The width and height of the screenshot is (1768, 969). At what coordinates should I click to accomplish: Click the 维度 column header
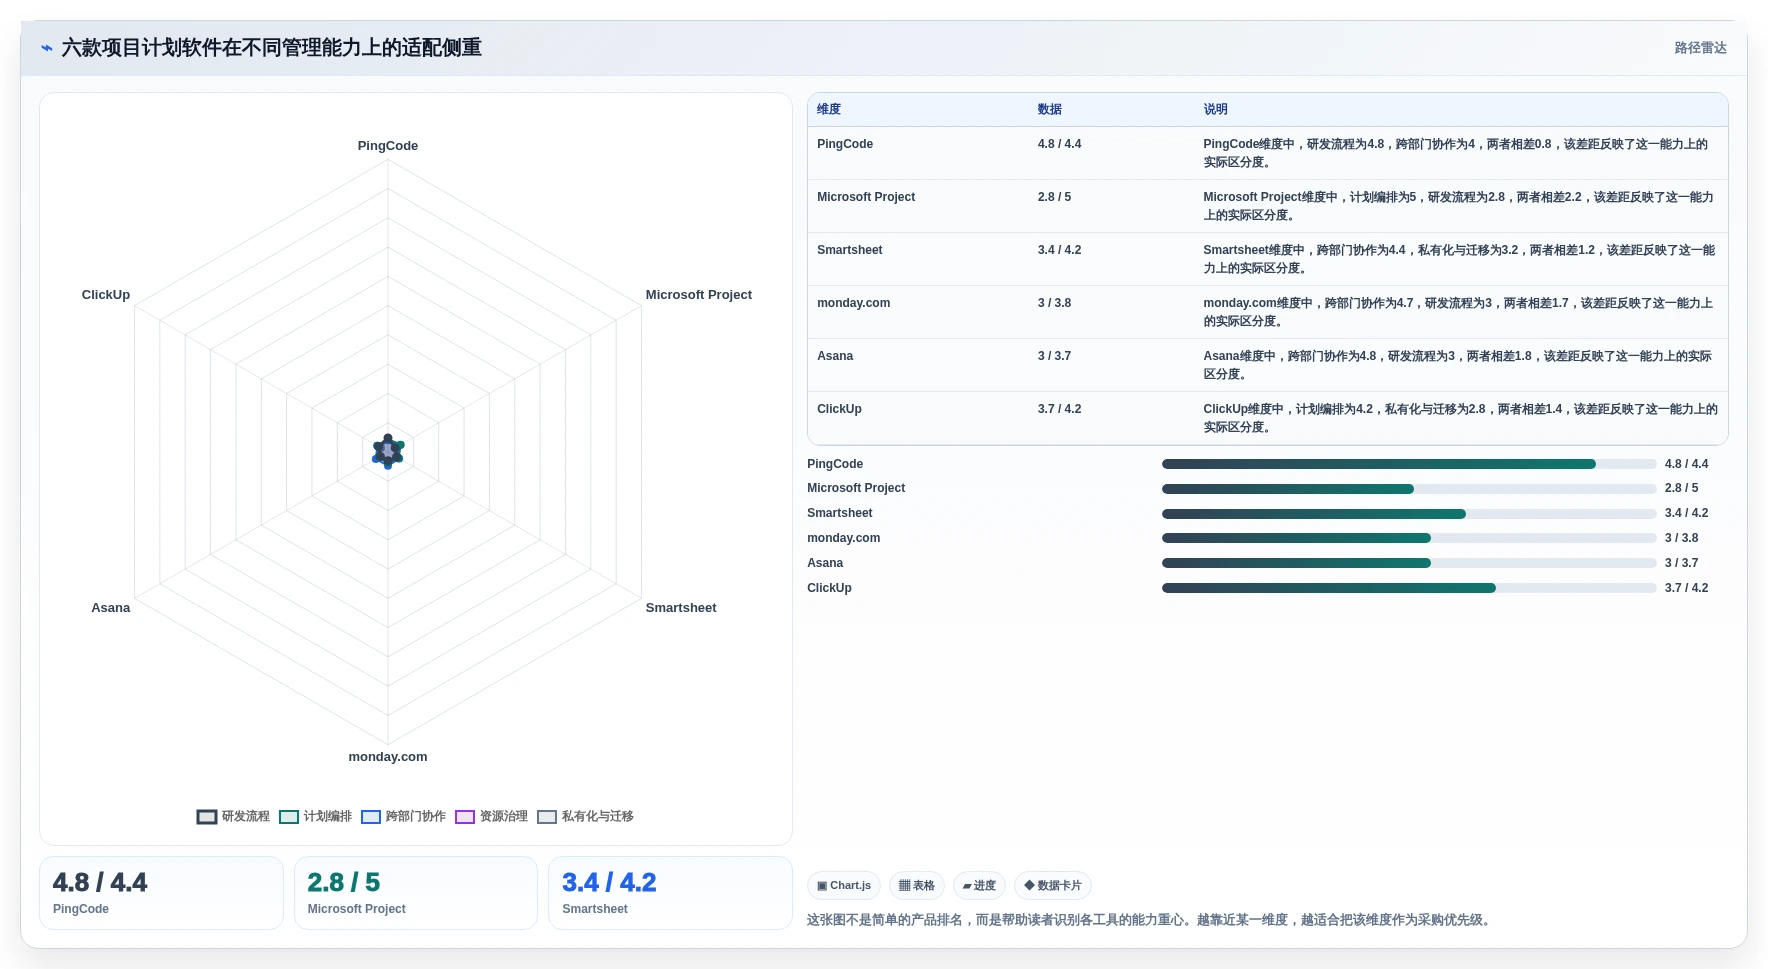coord(829,110)
